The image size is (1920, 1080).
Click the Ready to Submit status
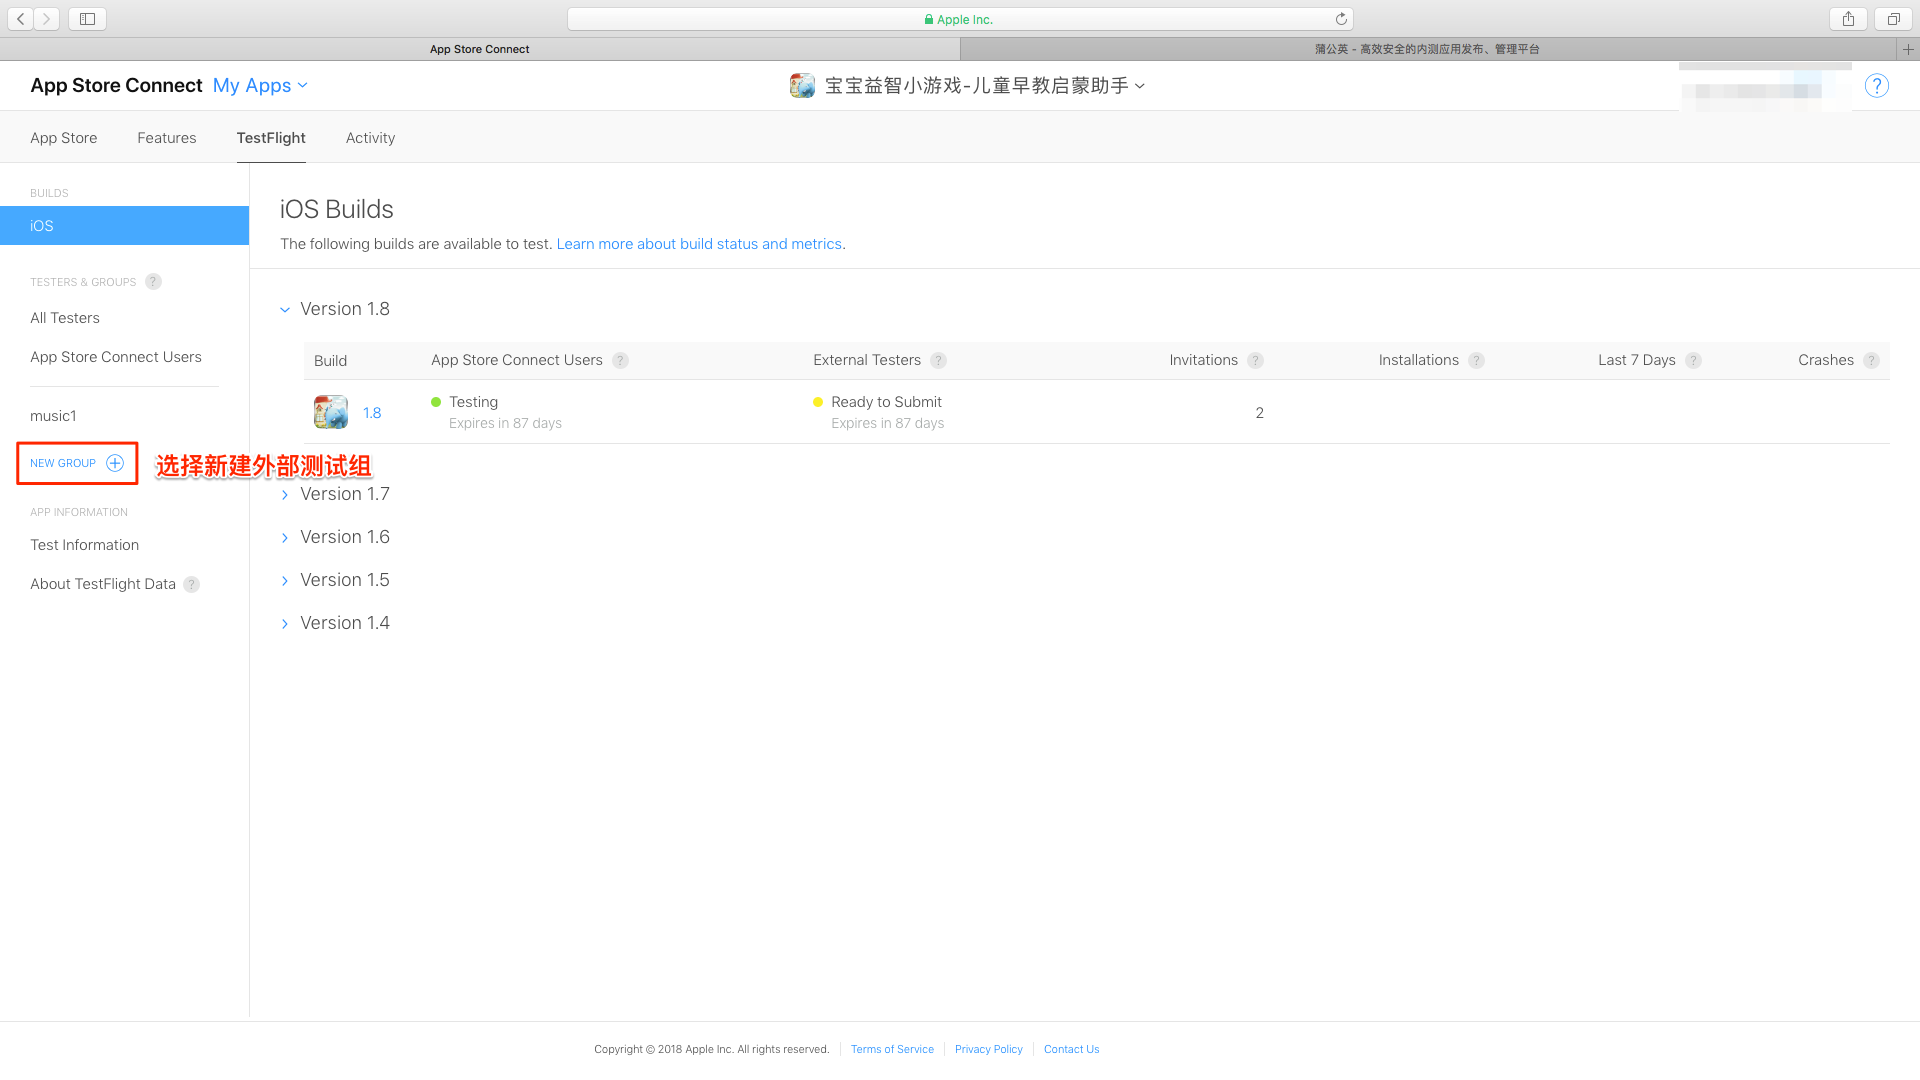click(886, 402)
